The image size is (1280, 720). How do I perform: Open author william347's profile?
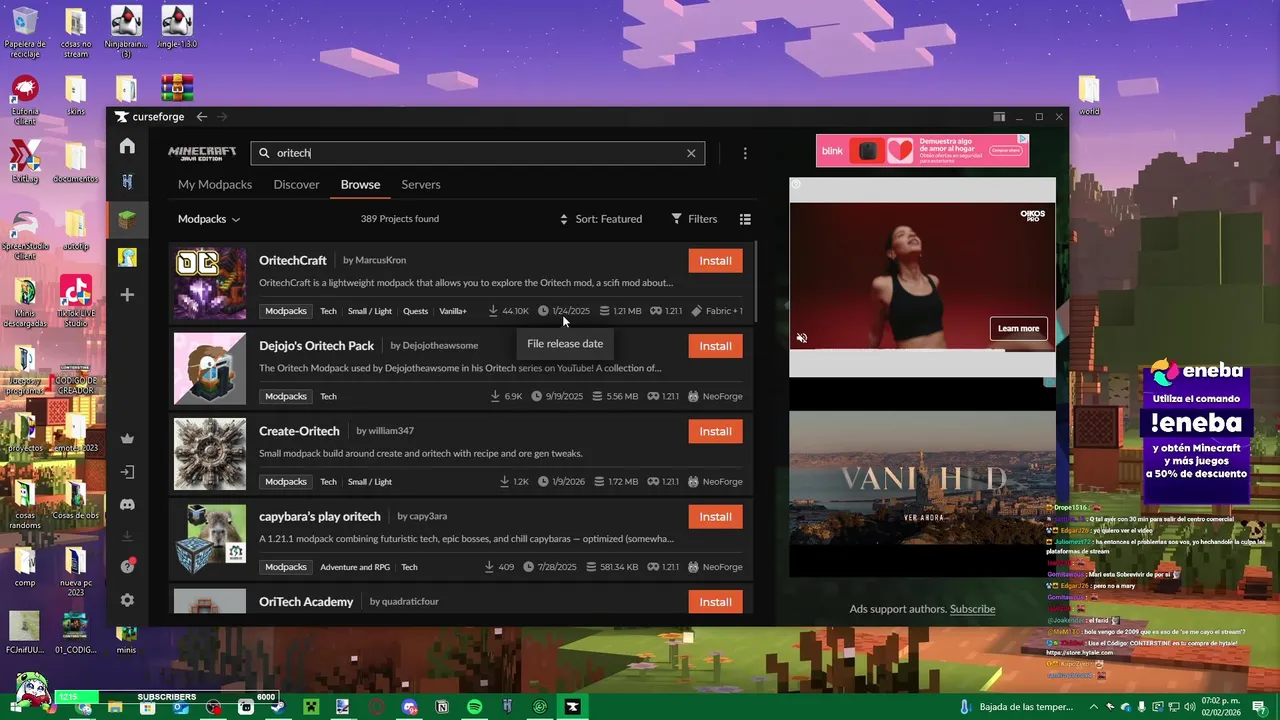point(391,431)
